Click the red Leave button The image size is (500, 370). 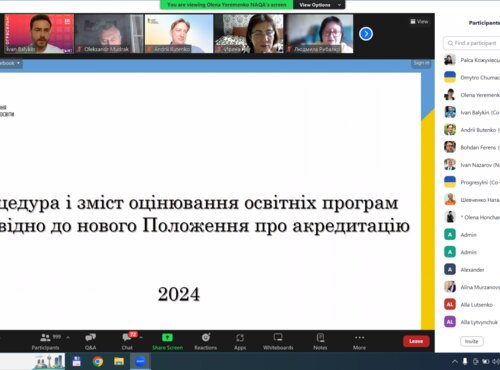coord(416,341)
